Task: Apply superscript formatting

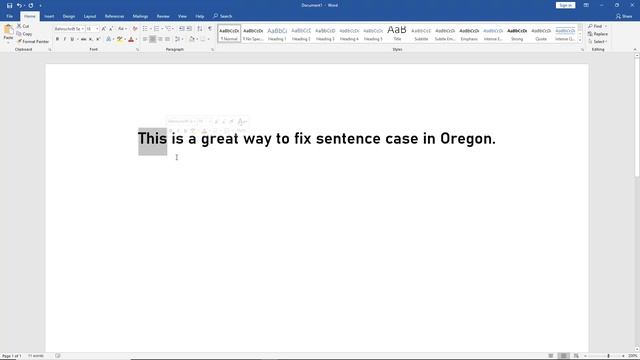Action: pos(98,39)
